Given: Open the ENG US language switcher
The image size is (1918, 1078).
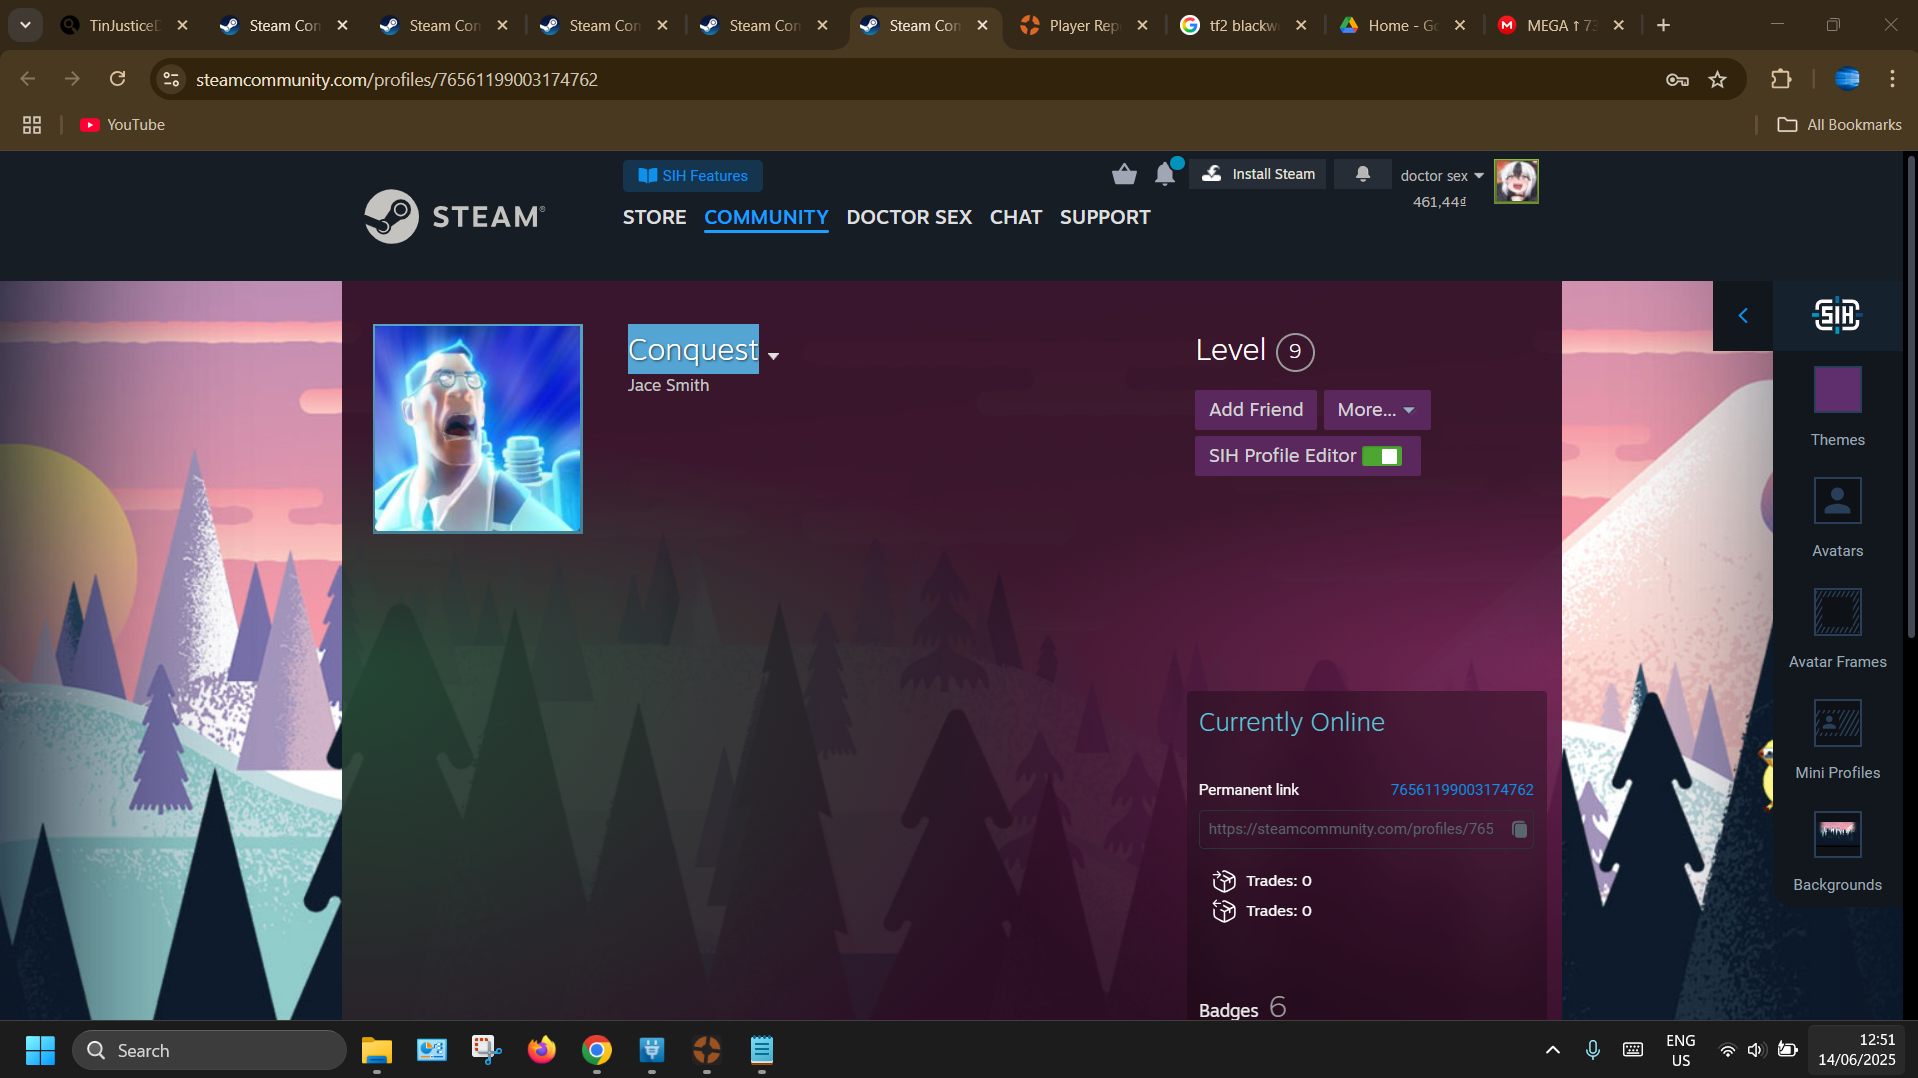Looking at the screenshot, I should (1680, 1051).
